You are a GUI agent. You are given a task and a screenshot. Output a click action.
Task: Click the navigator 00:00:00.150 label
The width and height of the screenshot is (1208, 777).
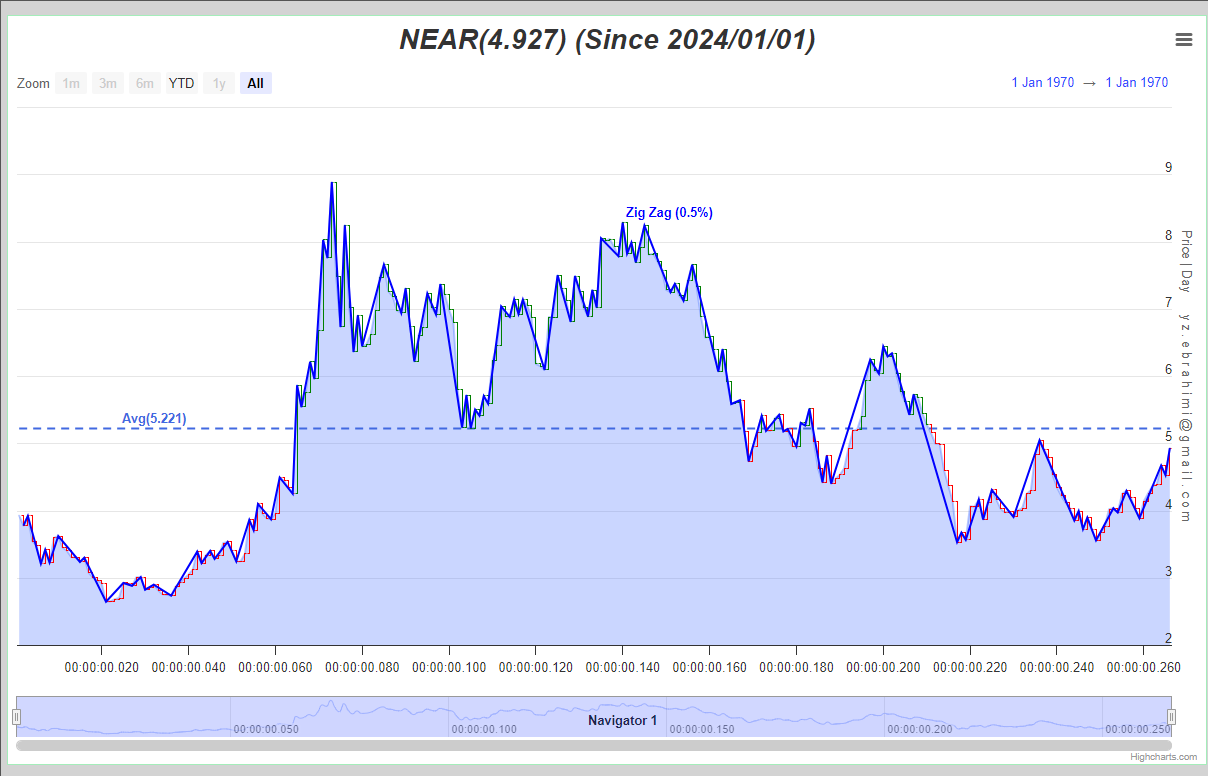click(702, 729)
